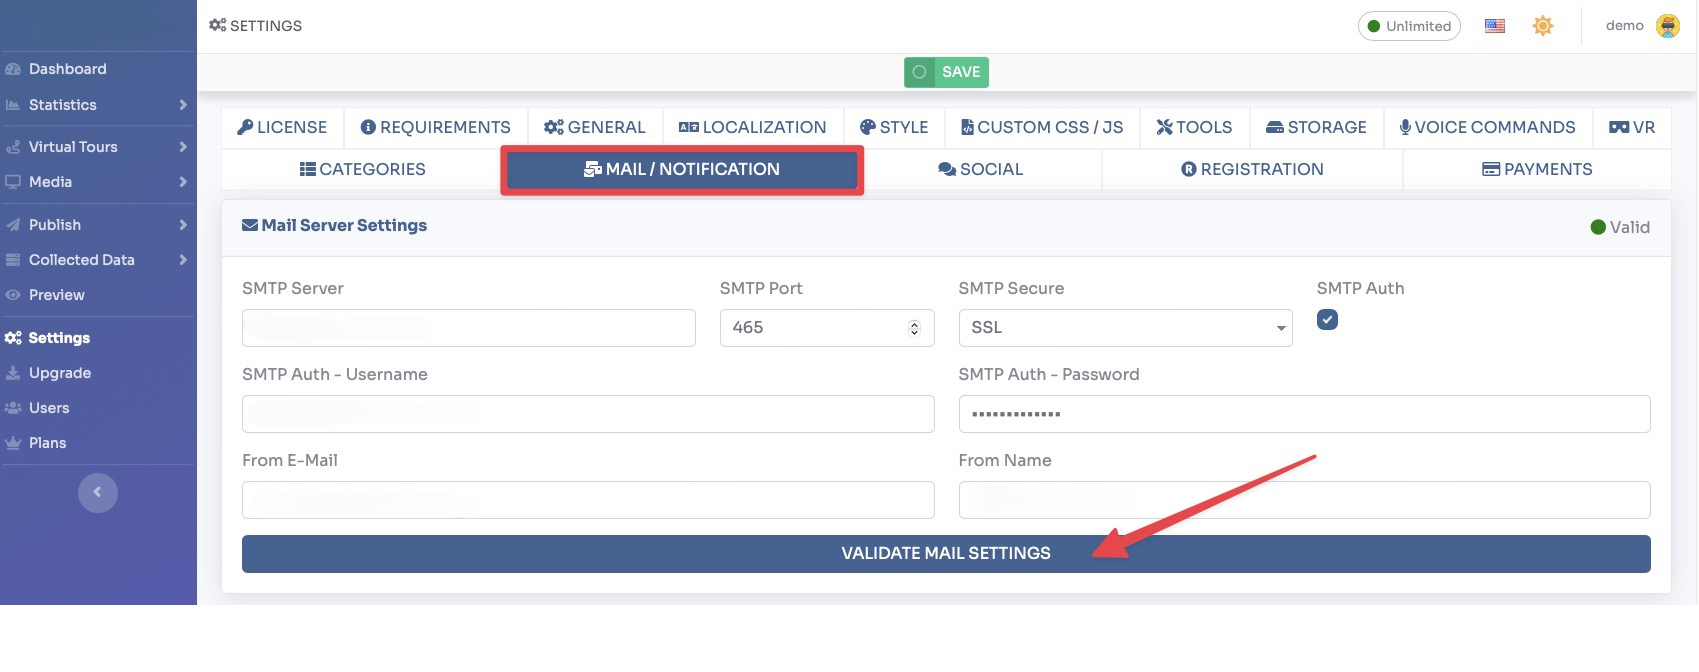
Task: Open the REGISTRATION tab
Action: [1252, 170]
